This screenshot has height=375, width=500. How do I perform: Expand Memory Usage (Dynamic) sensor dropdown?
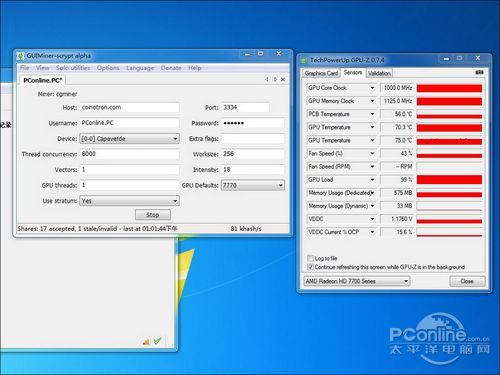tap(372, 206)
